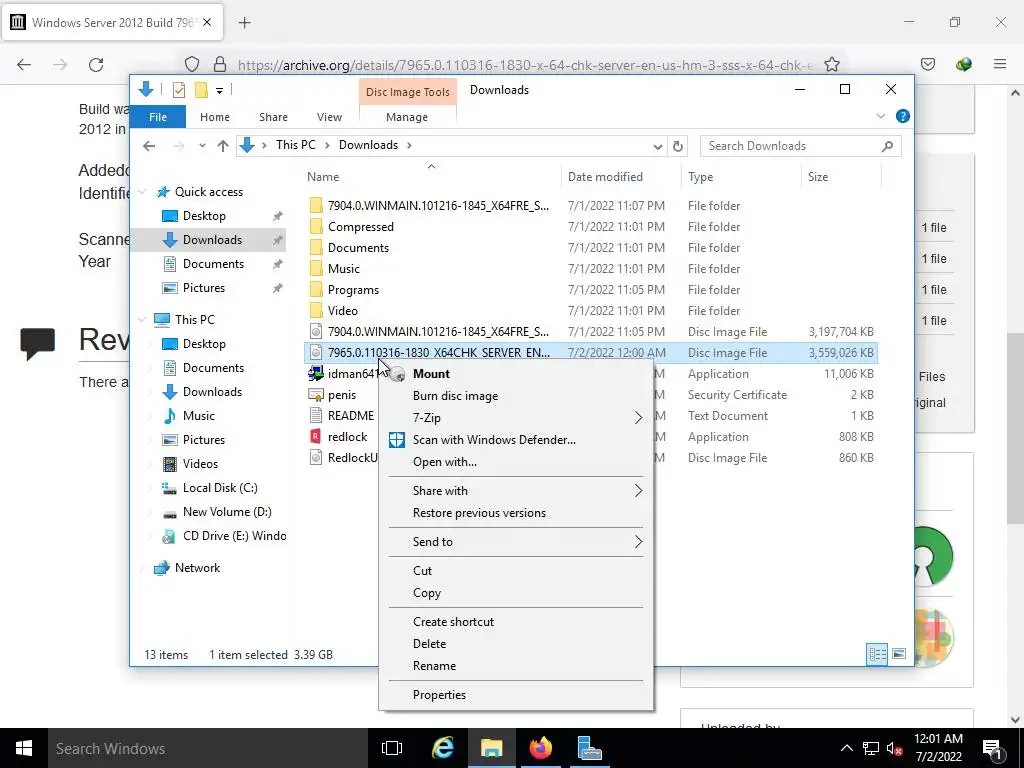Sort by the Size column header
Viewport: 1024px width, 768px height.
click(x=818, y=177)
